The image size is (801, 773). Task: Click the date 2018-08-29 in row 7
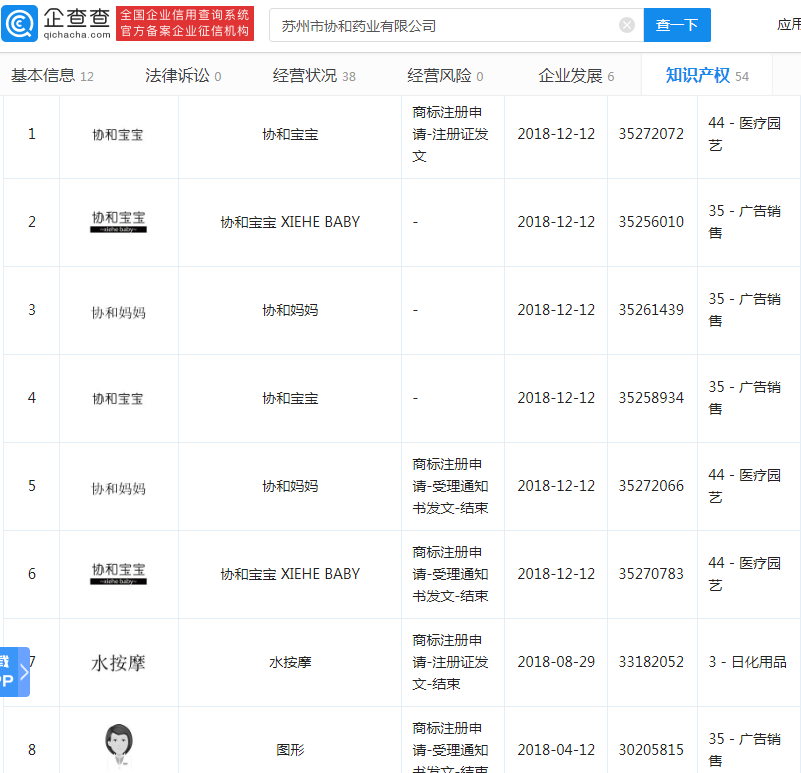click(x=556, y=662)
